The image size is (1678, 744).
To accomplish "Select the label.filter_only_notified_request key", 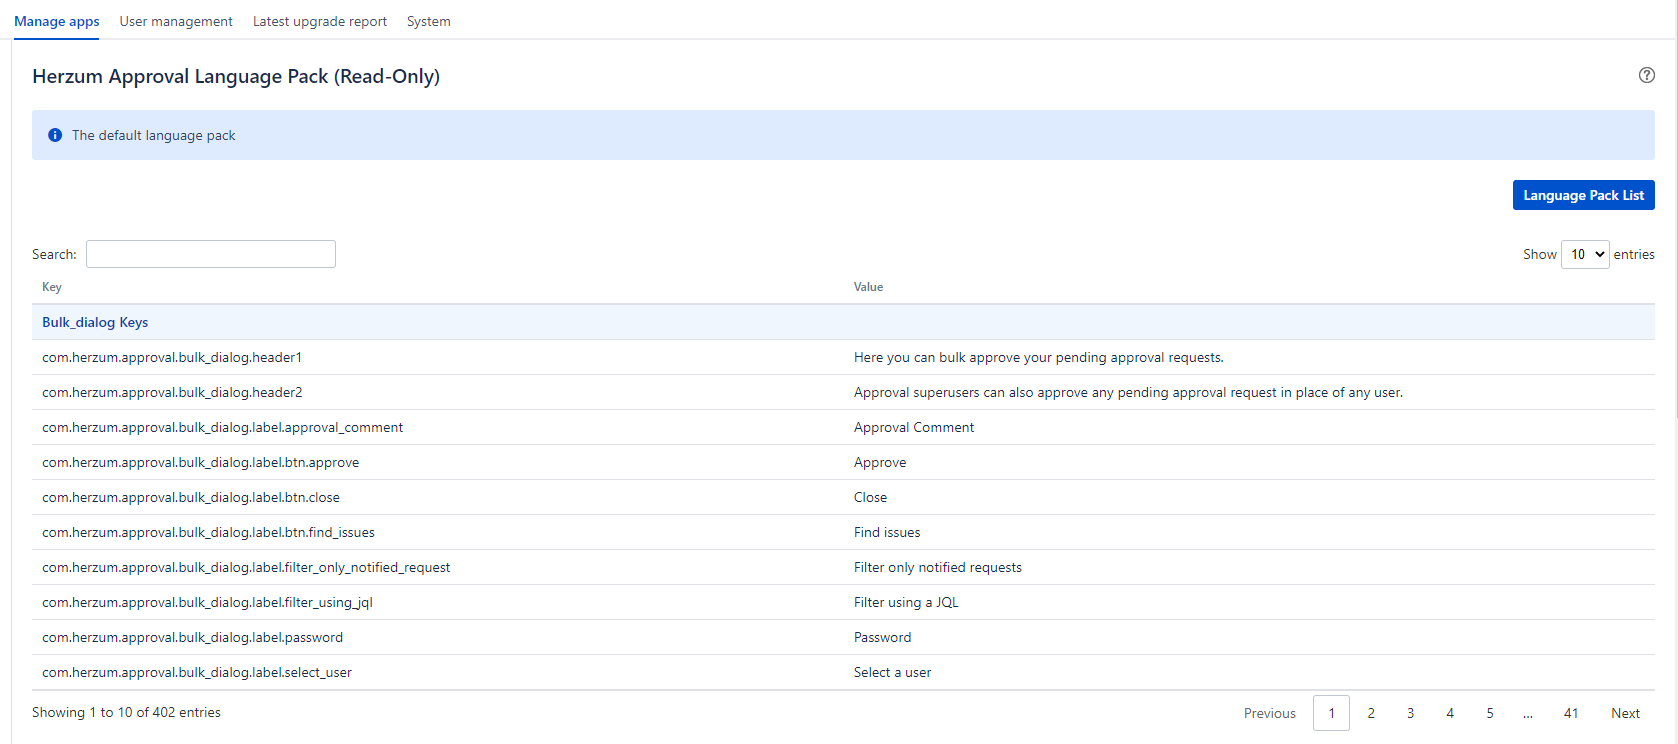I will (246, 567).
